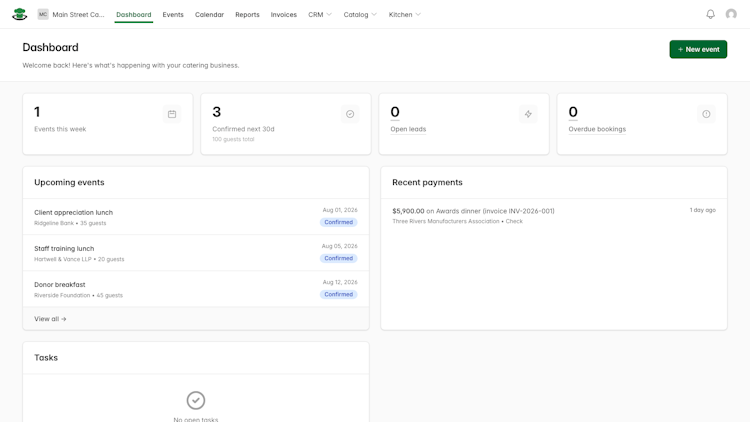750x422 pixels.
Task: Click the alert icon on Overdue bookings card
Action: point(706,114)
